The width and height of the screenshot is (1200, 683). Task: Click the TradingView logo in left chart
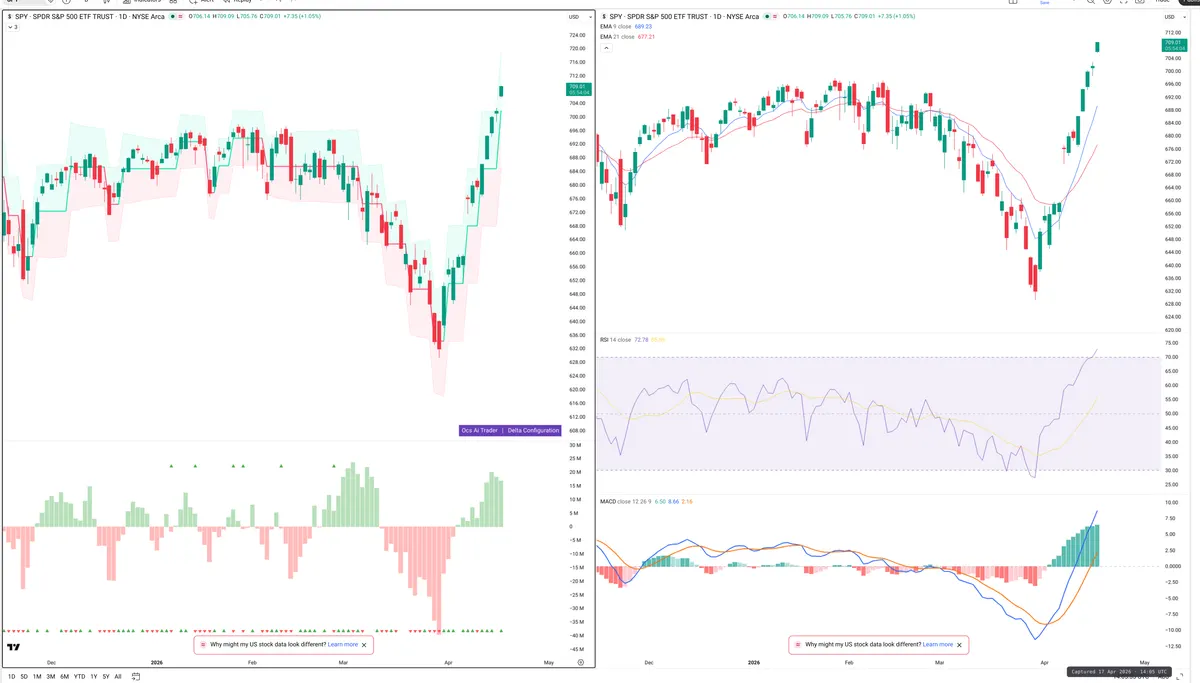coord(14,647)
